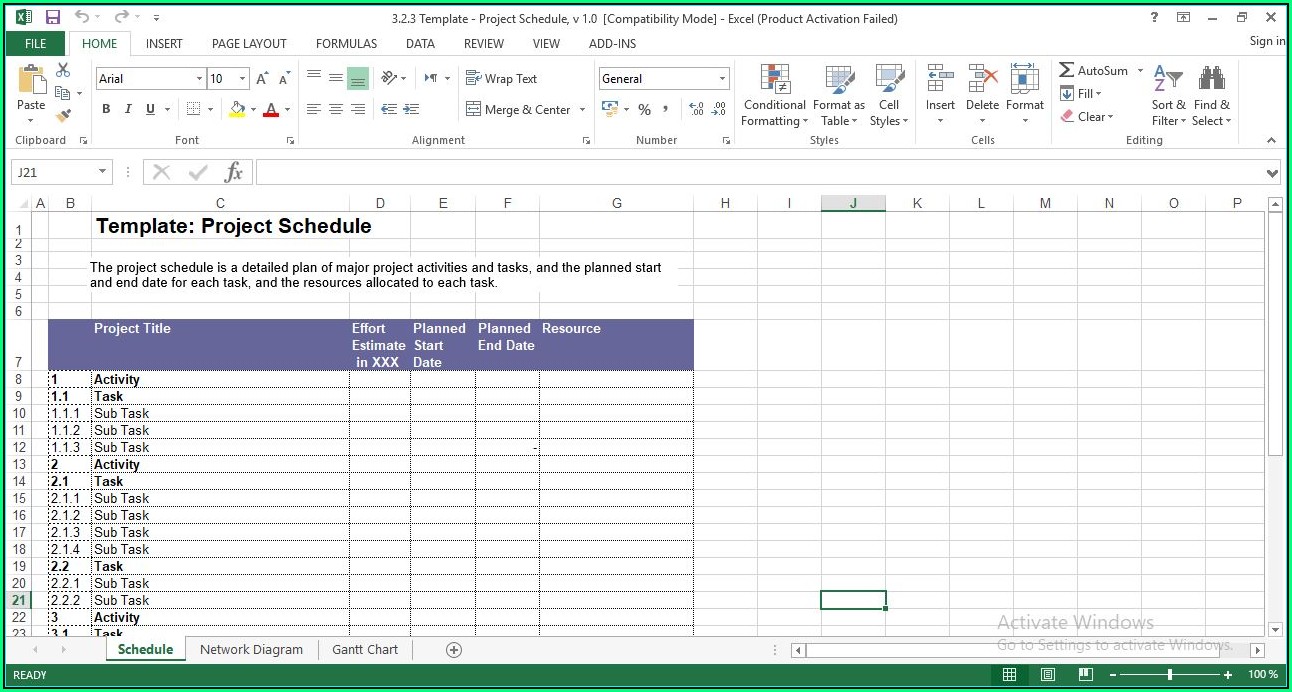Click the Merge & Center button
Viewport: 1292px width, 692px height.
point(518,110)
